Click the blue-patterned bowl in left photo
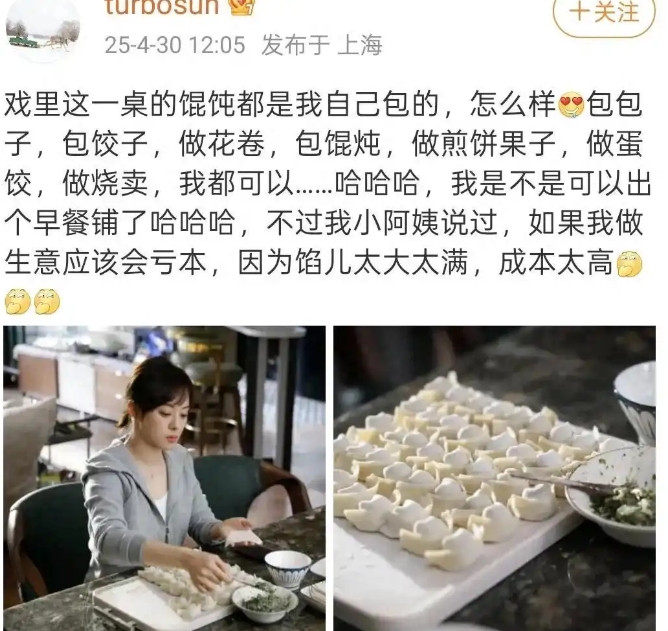Screen dimensions: 668x631 pyautogui.click(x=288, y=570)
